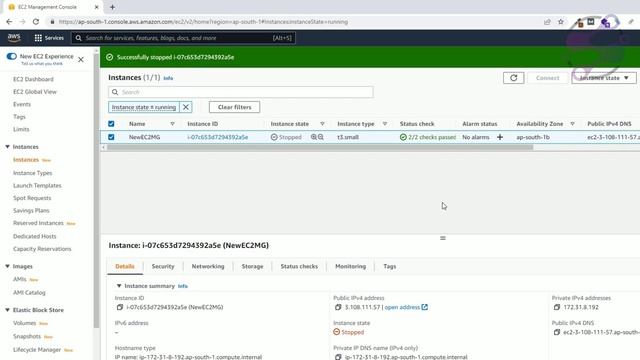Screen dimensions: 640x360
Task: Toggle the select-all instances checkbox
Action: coord(111,124)
